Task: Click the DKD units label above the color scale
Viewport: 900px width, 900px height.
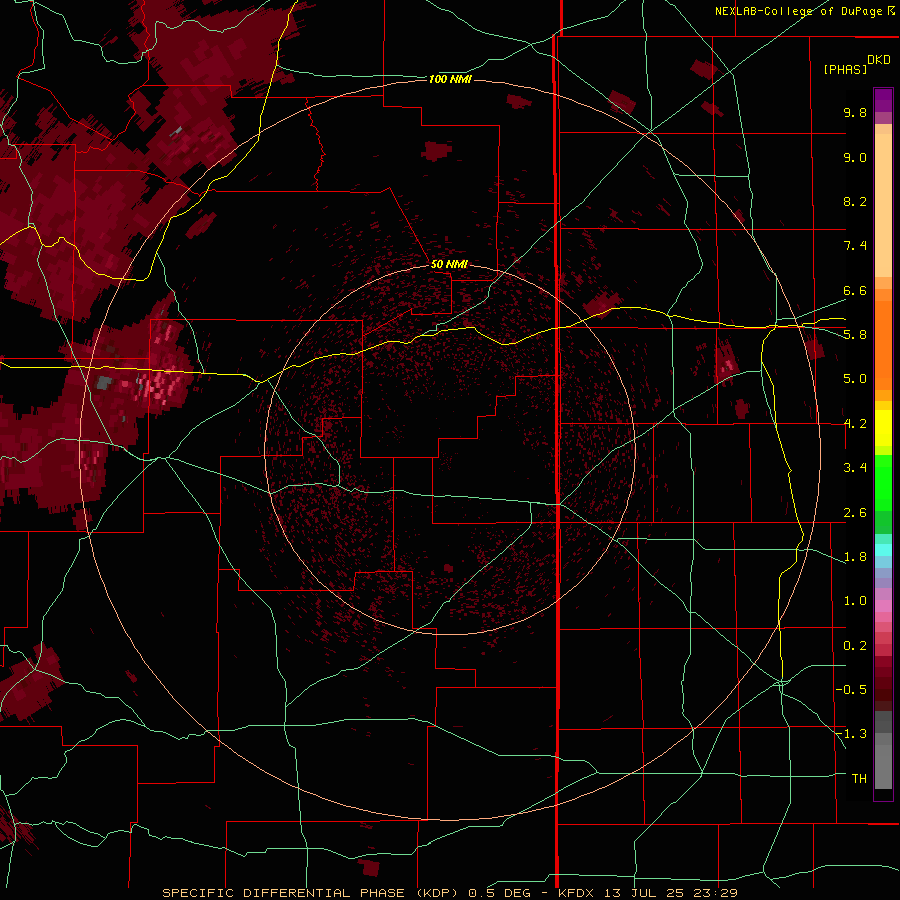Action: click(x=879, y=60)
